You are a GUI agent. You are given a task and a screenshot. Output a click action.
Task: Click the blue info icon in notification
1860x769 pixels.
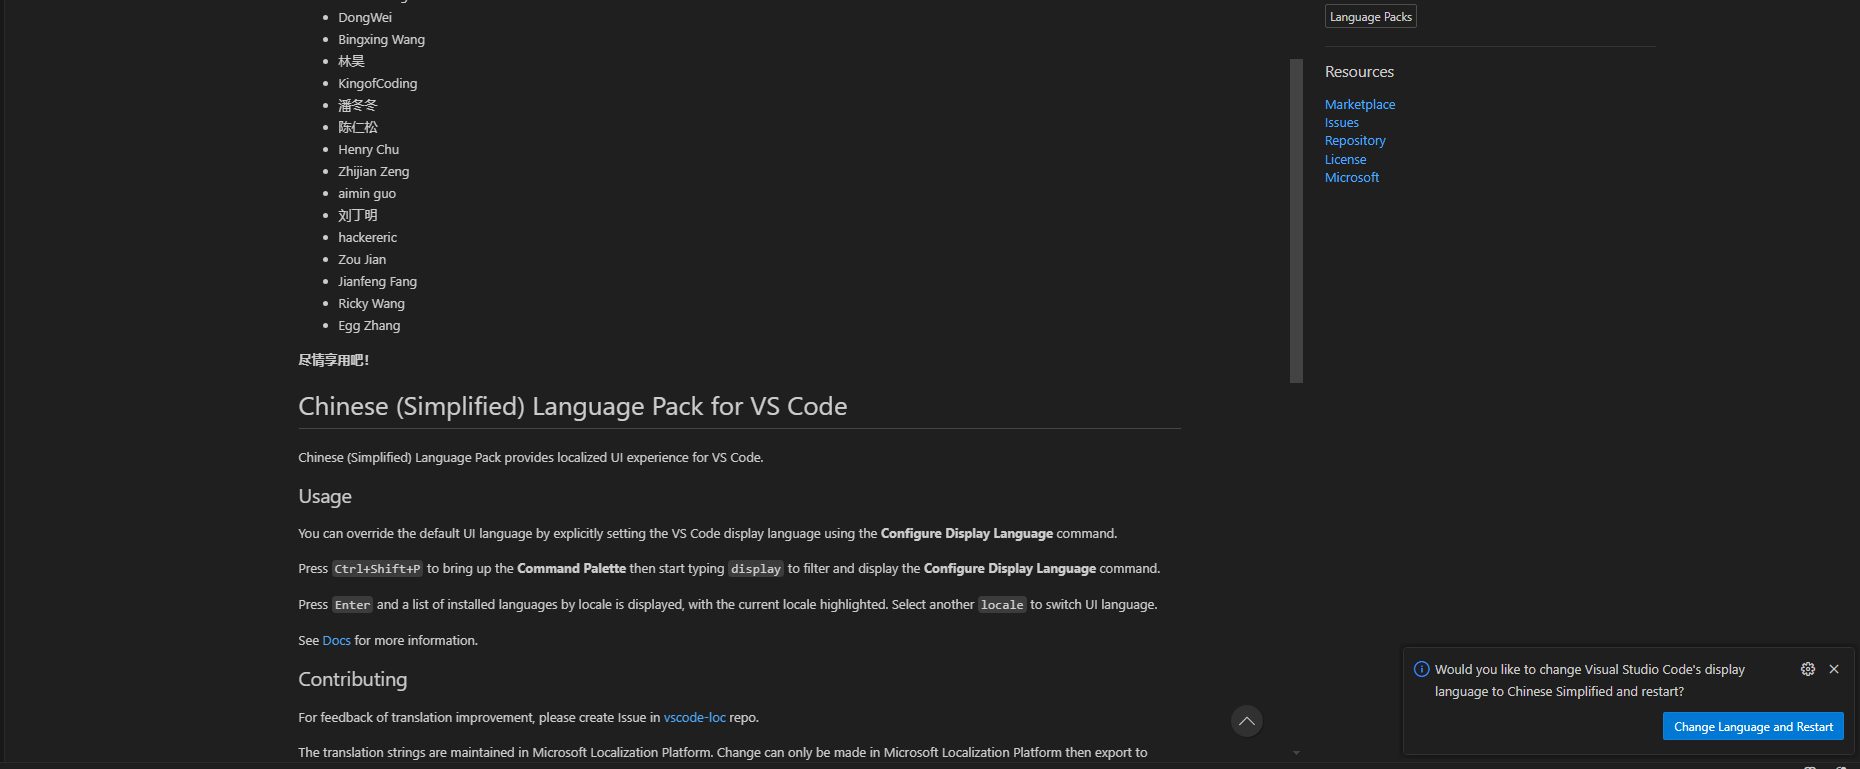coord(1421,669)
